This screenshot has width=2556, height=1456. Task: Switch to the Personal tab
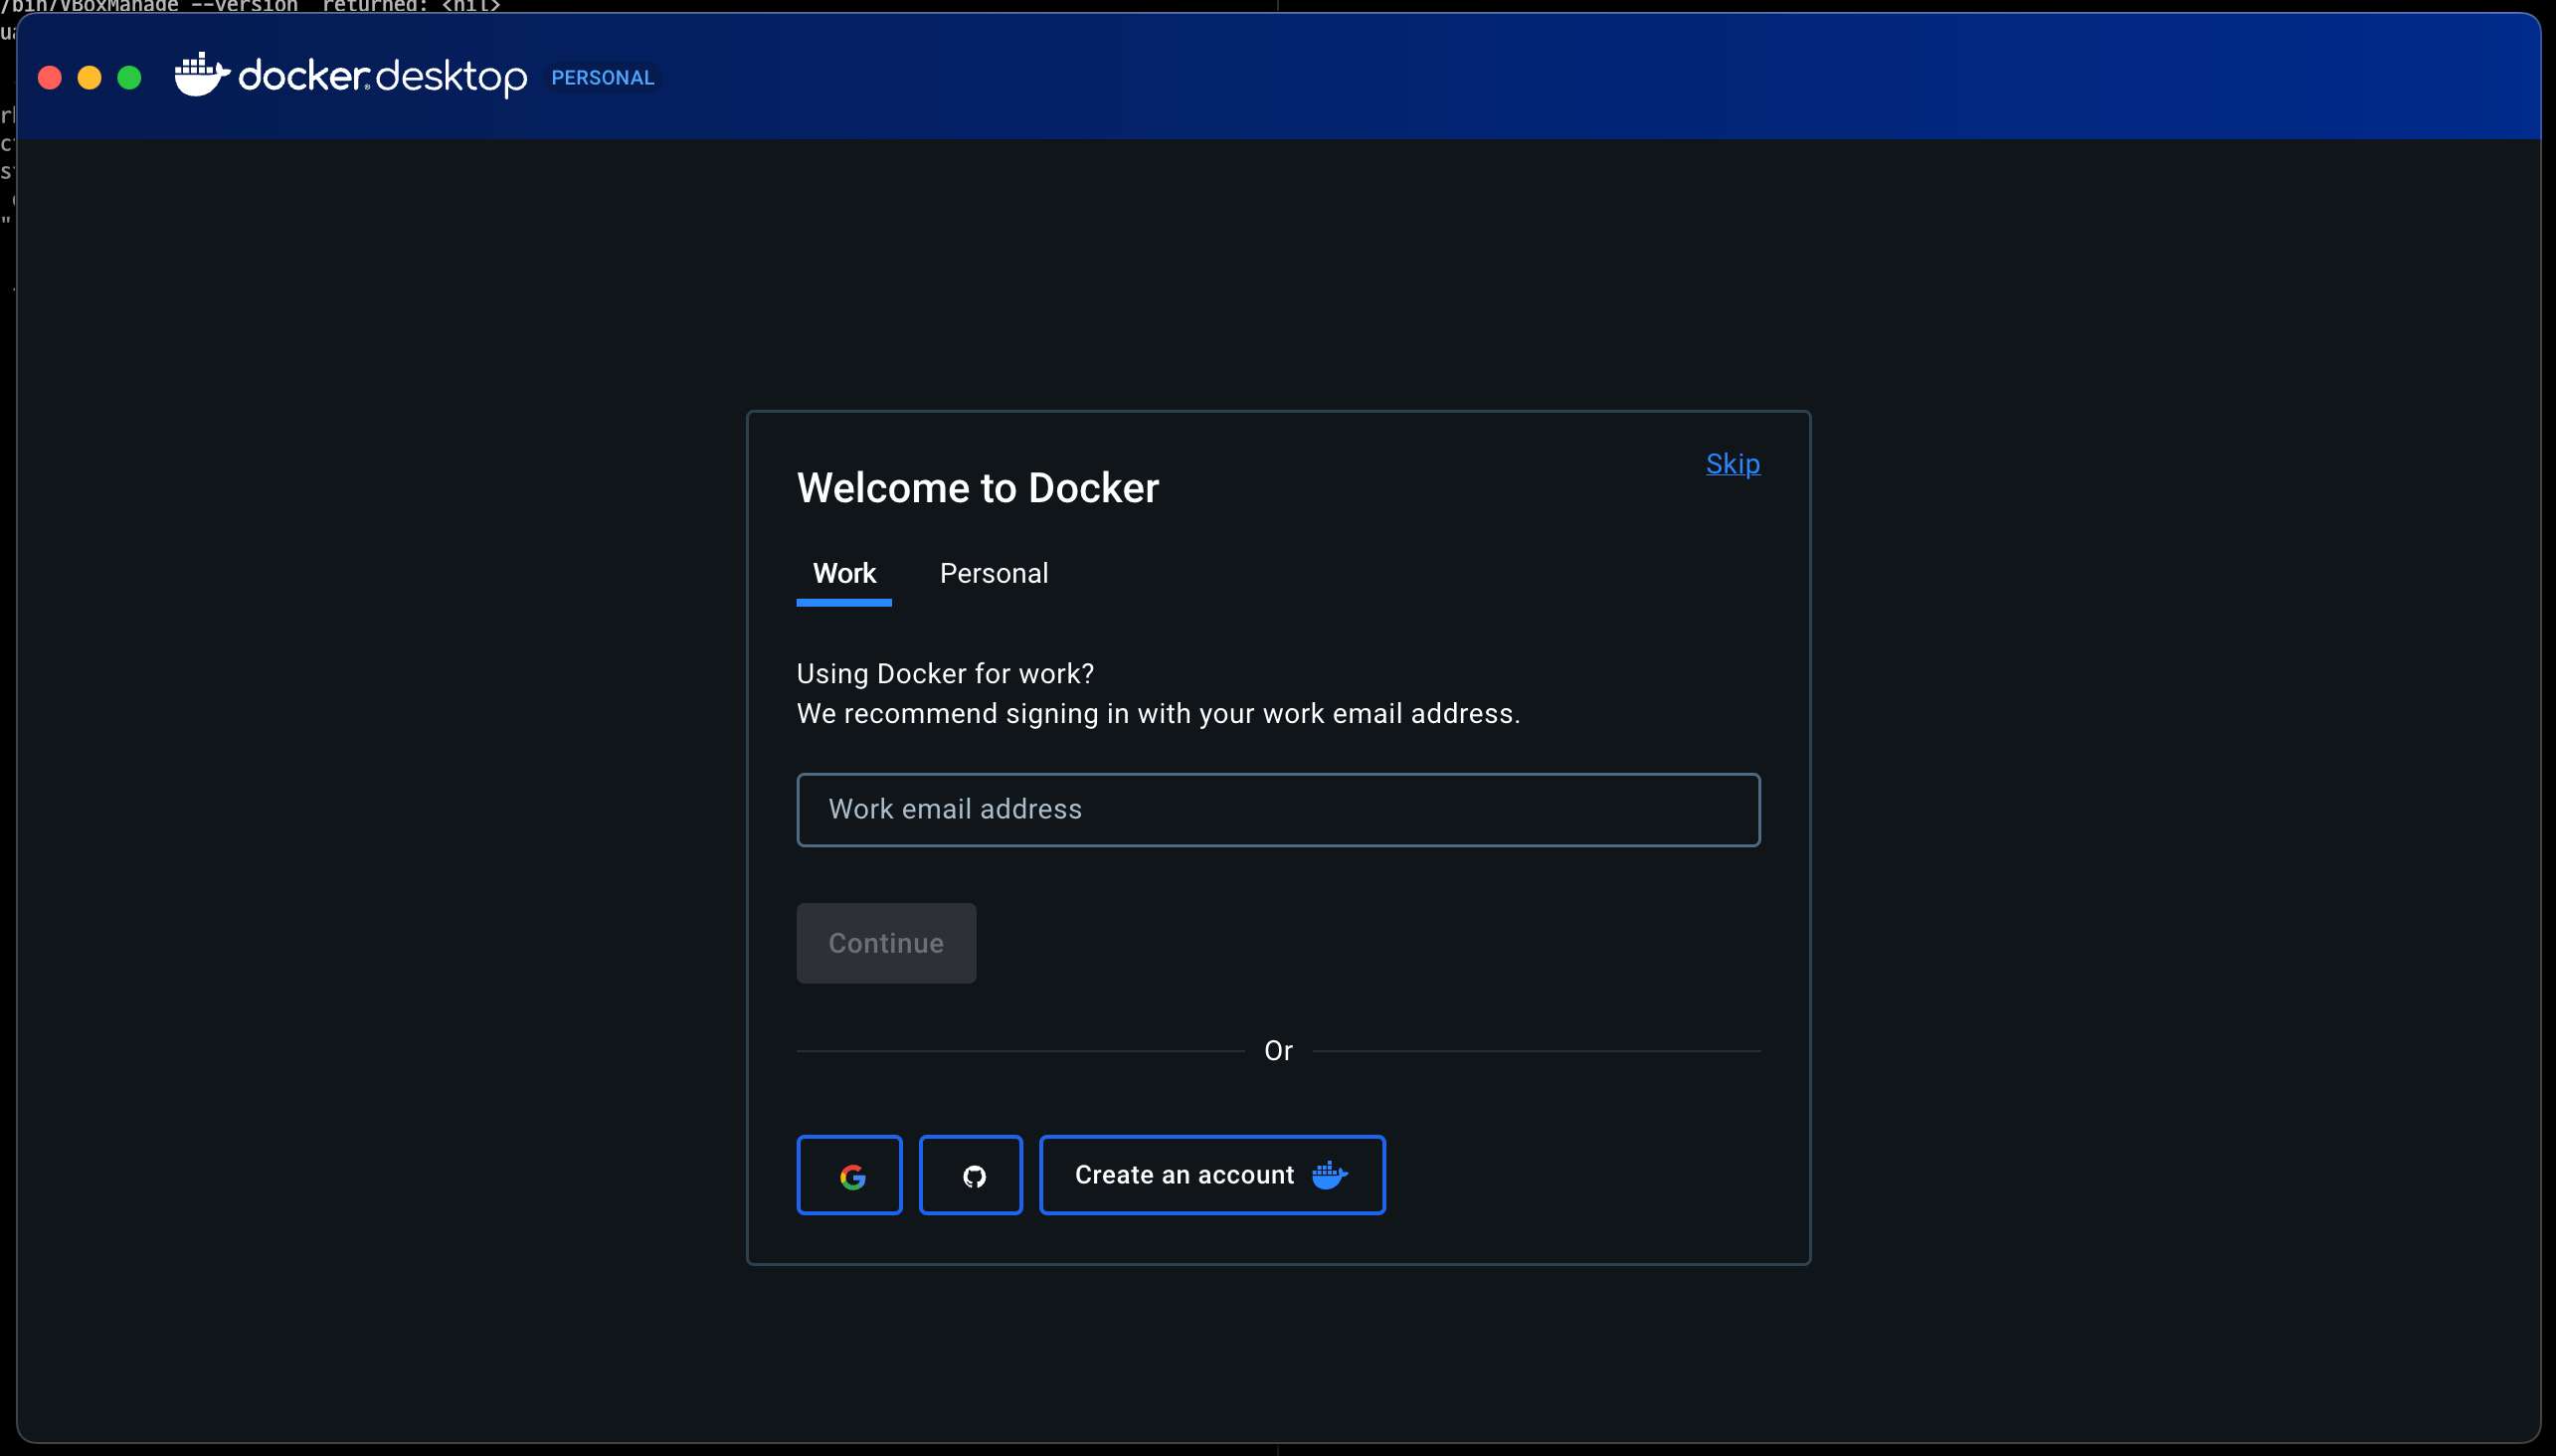[994, 574]
